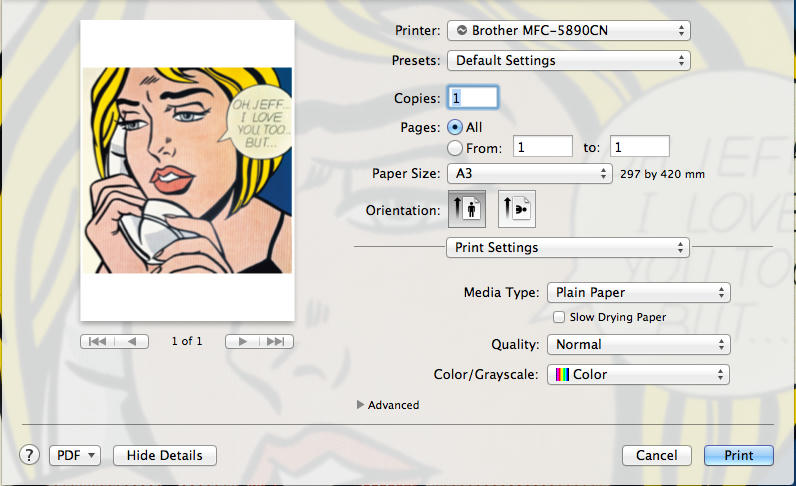Go to last page in preview

coord(276,341)
